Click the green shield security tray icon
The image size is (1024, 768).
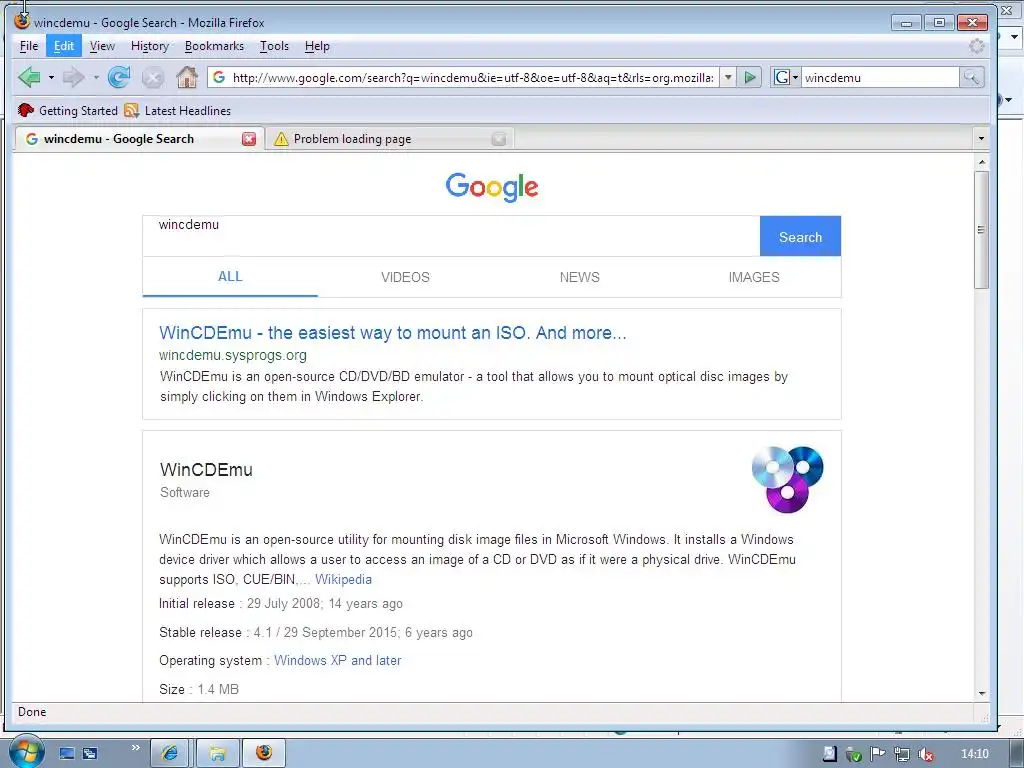coord(854,754)
